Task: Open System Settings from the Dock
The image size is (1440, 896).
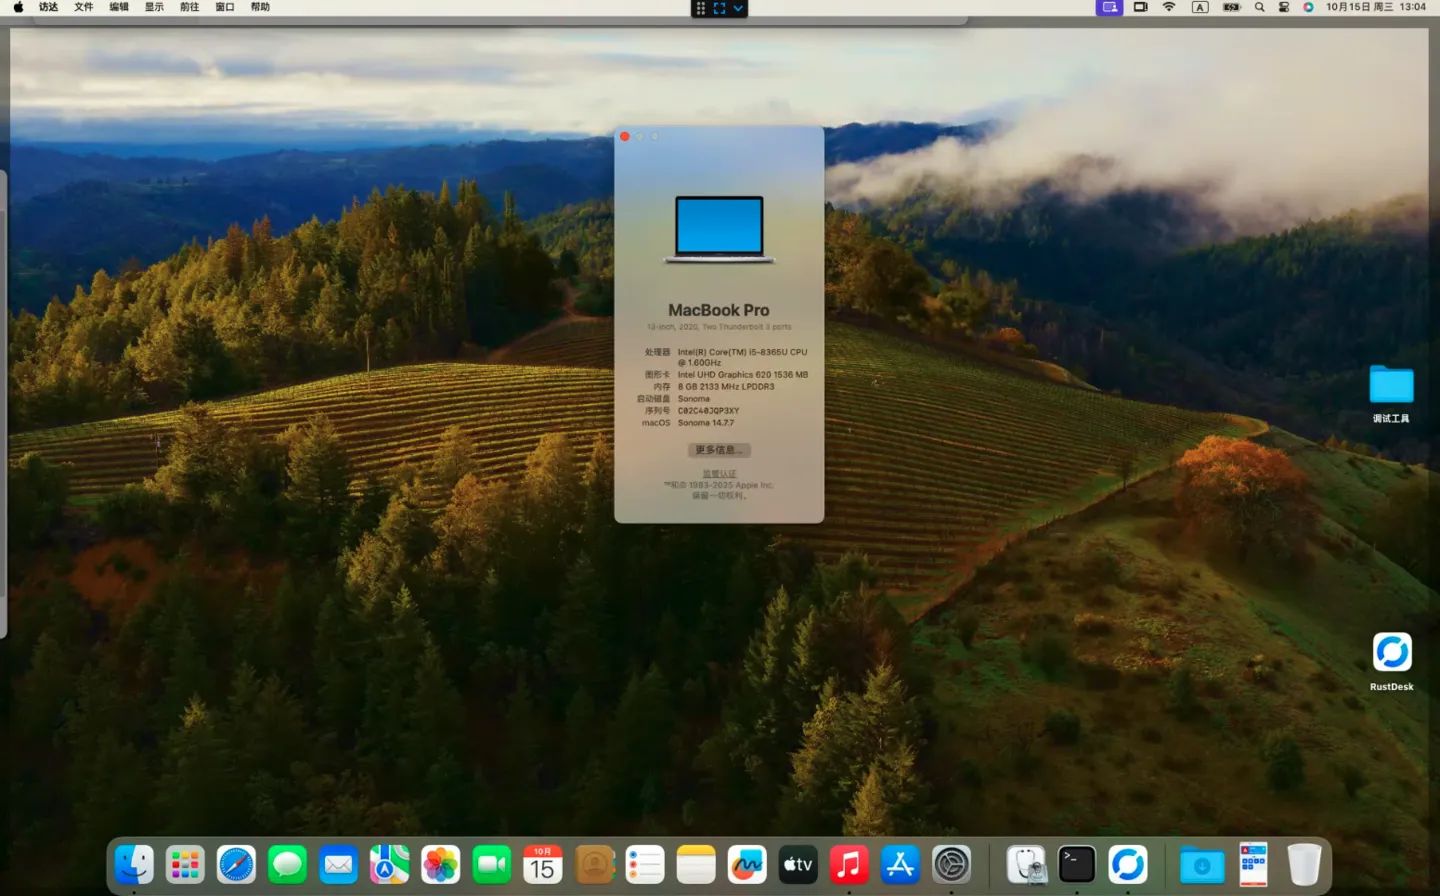Action: click(x=951, y=864)
